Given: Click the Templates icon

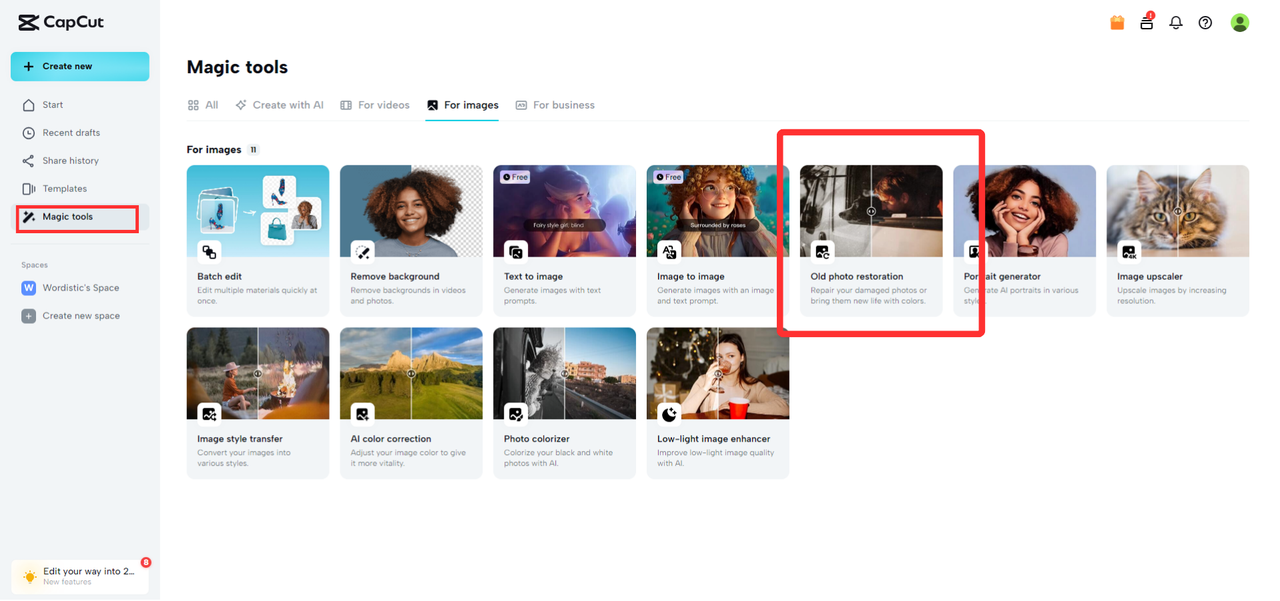Looking at the screenshot, I should tap(29, 189).
